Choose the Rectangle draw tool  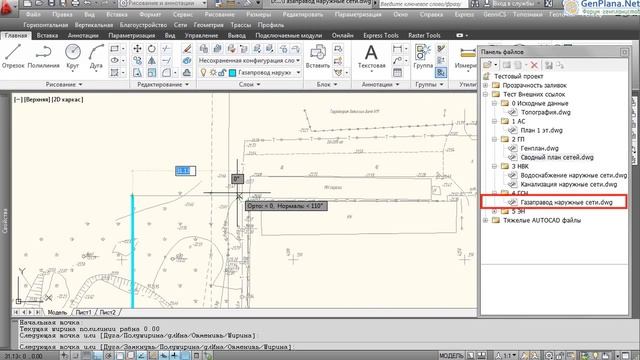pyautogui.click(x=115, y=49)
